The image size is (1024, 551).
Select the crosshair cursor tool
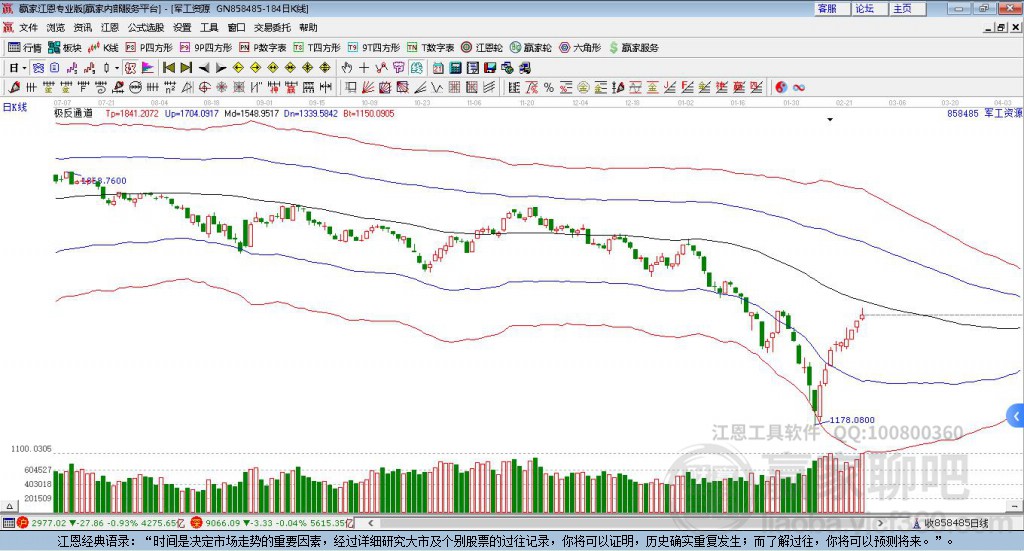364,68
